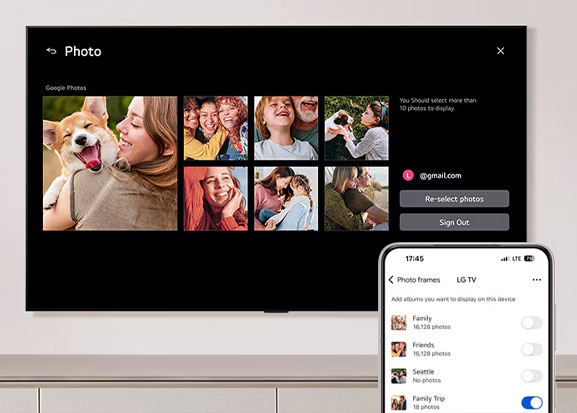Tap the Family album thumbnail
The image size is (577, 413).
coord(399,322)
